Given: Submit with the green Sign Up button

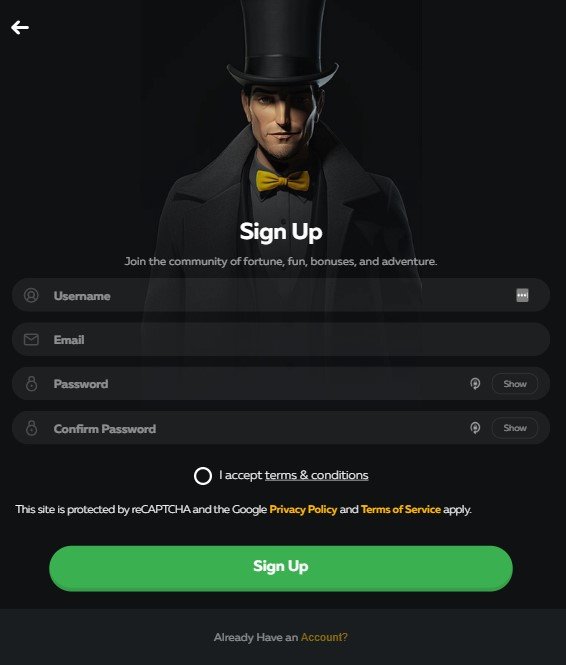Looking at the screenshot, I should click(281, 568).
